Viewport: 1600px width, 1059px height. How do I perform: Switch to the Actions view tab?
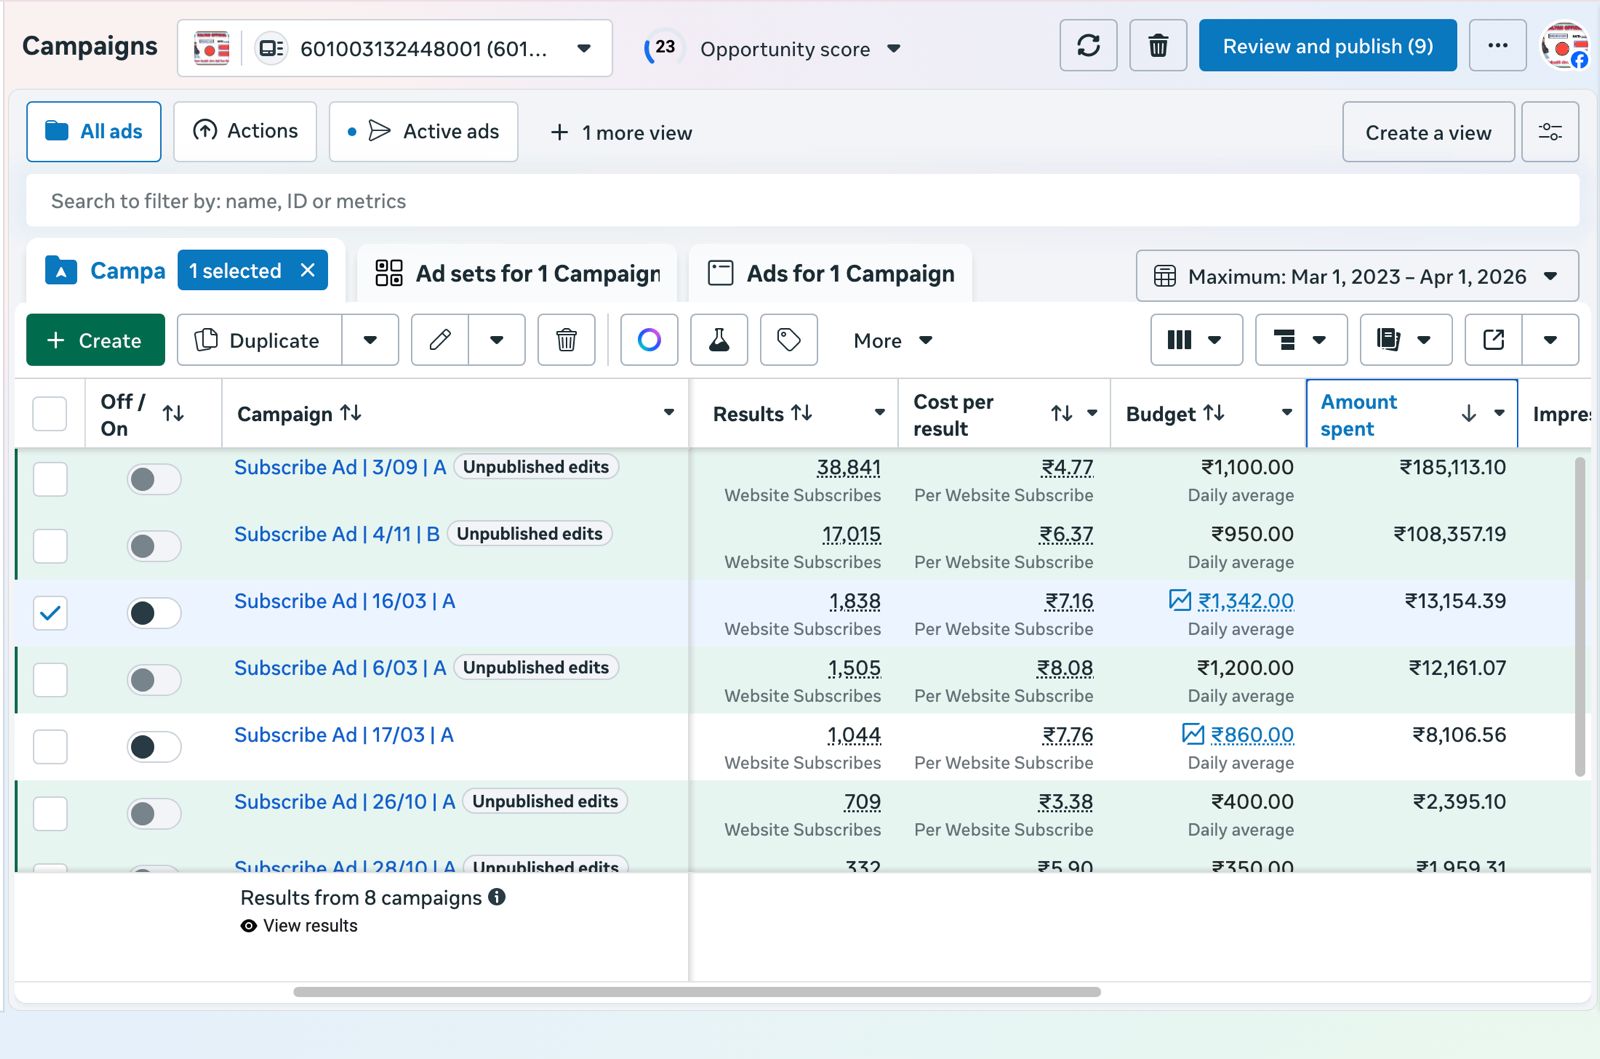(245, 132)
